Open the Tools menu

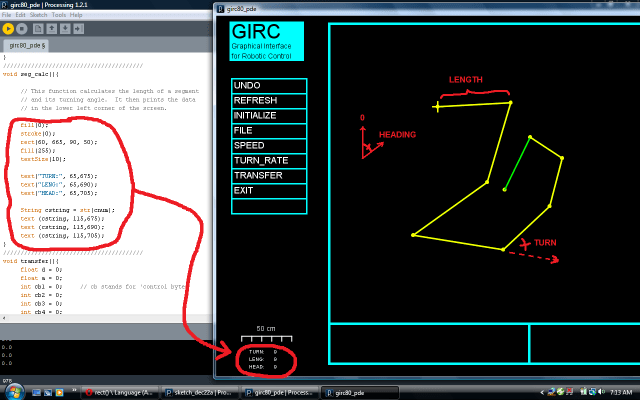(59, 15)
